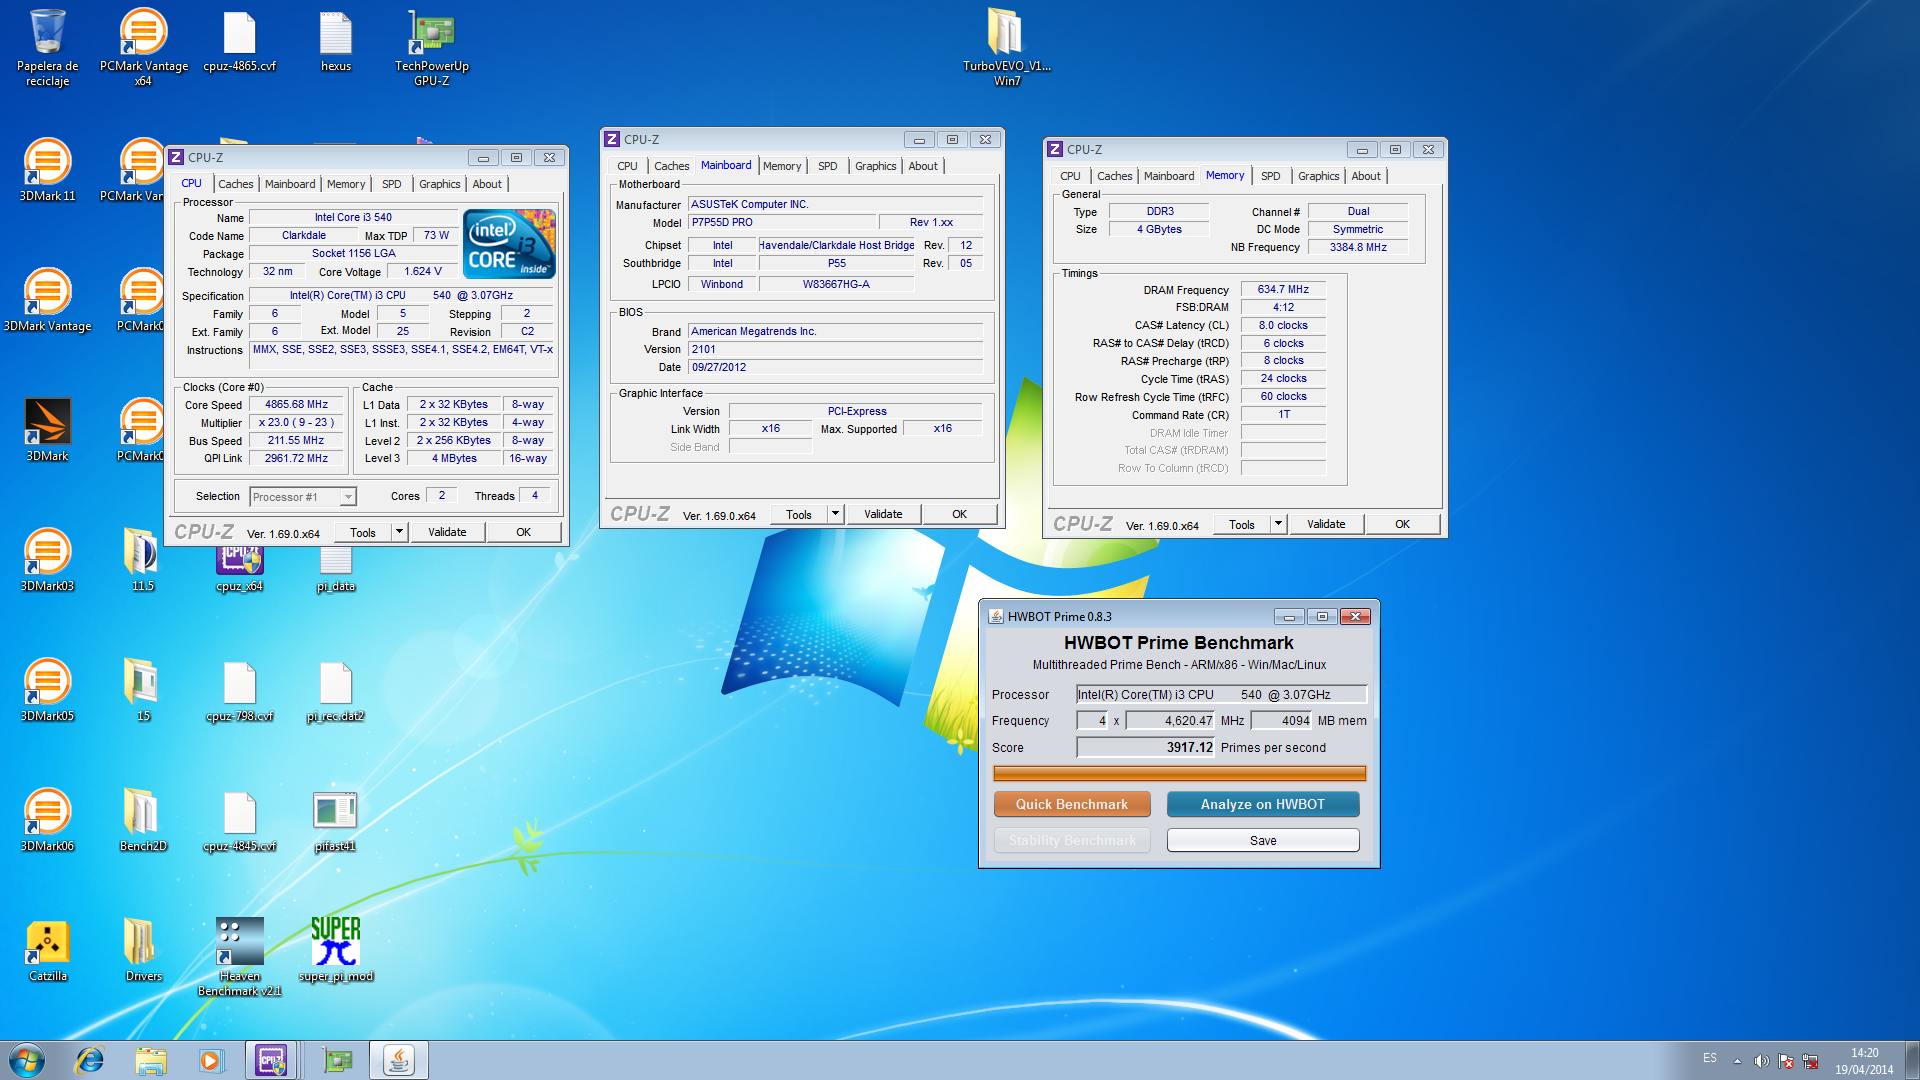The image size is (1920, 1080).
Task: Expand Tools arrow in Memory window
Action: click(1278, 524)
